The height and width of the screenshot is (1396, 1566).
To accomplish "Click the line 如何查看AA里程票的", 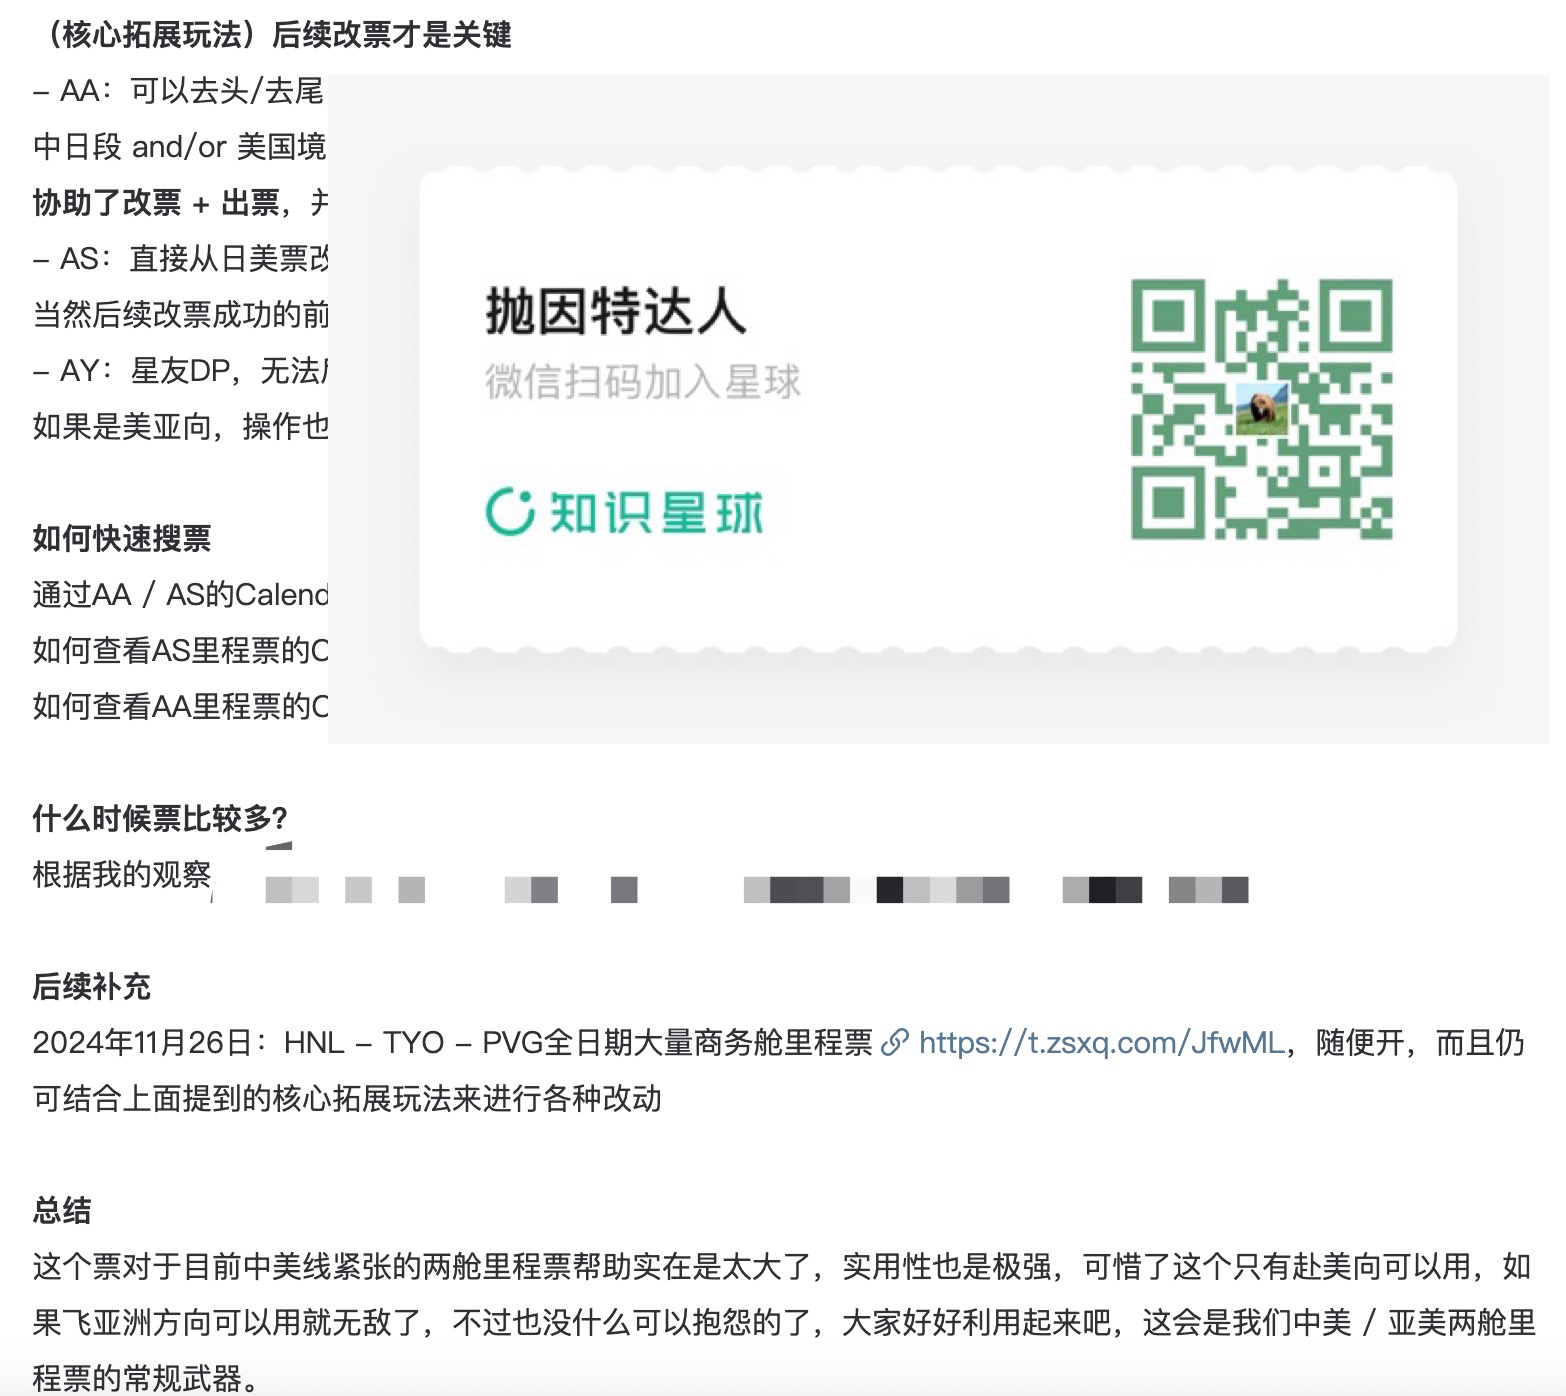I will click(180, 706).
